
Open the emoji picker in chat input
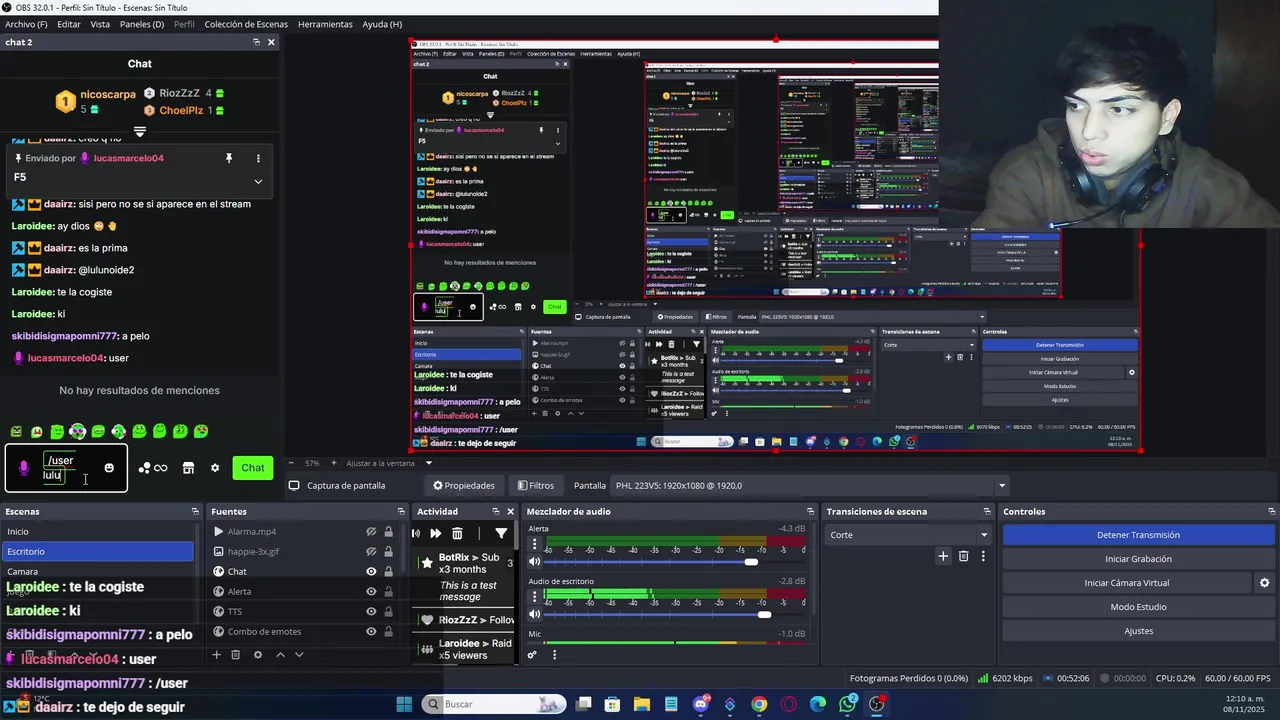click(109, 467)
